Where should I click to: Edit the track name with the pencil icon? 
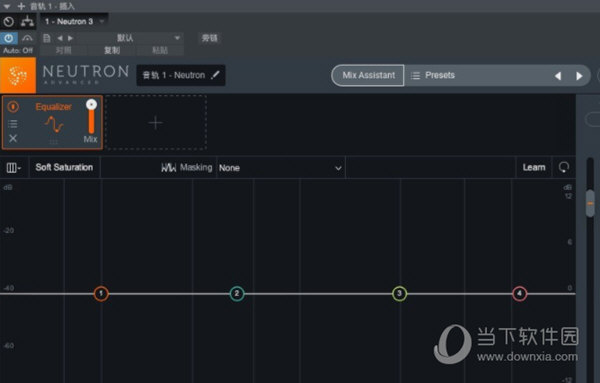coord(215,75)
